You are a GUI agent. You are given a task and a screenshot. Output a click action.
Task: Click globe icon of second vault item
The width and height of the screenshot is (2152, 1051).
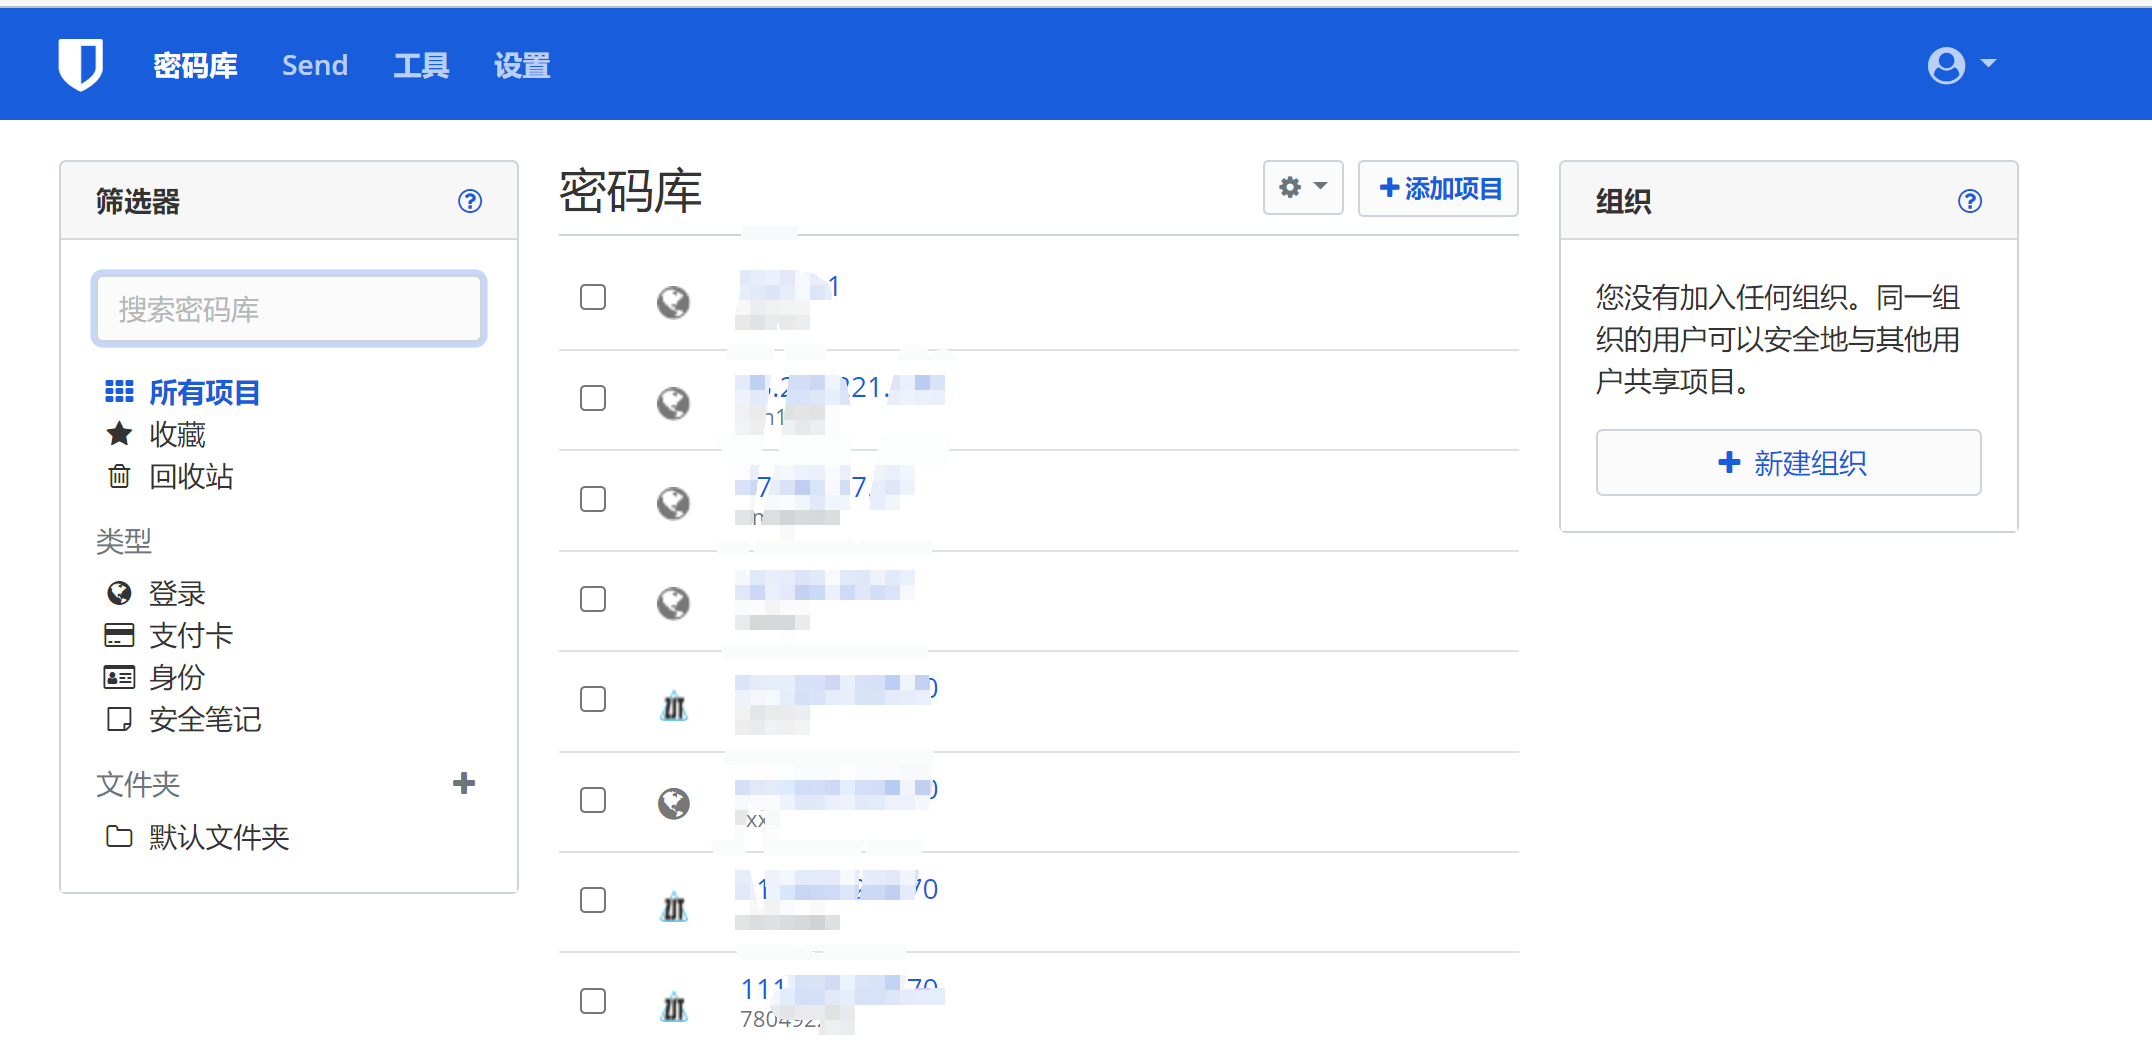(x=673, y=403)
